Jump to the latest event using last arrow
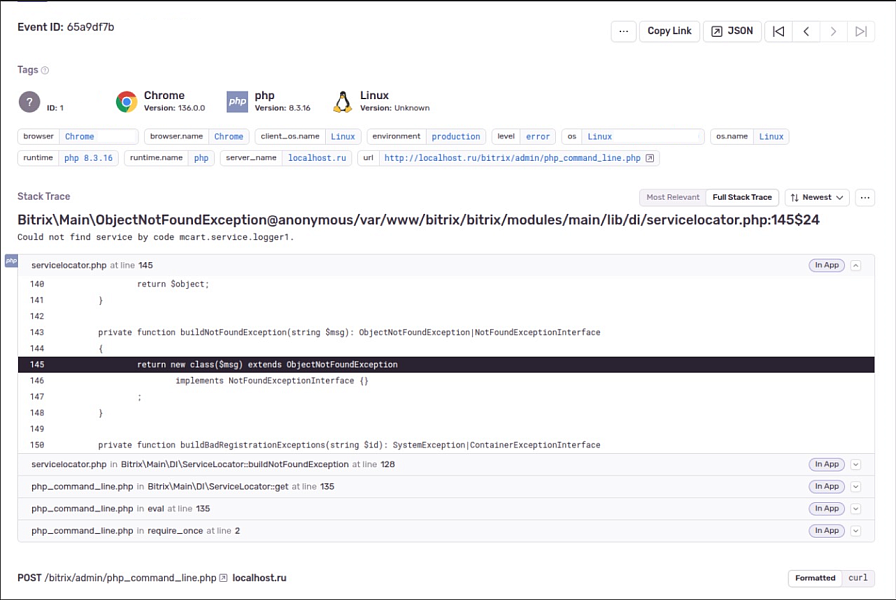 (860, 31)
